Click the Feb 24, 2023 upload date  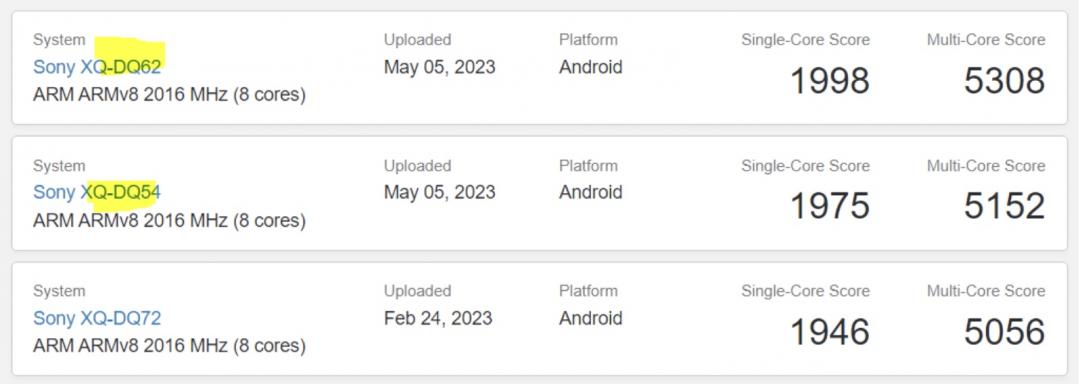[x=438, y=319]
